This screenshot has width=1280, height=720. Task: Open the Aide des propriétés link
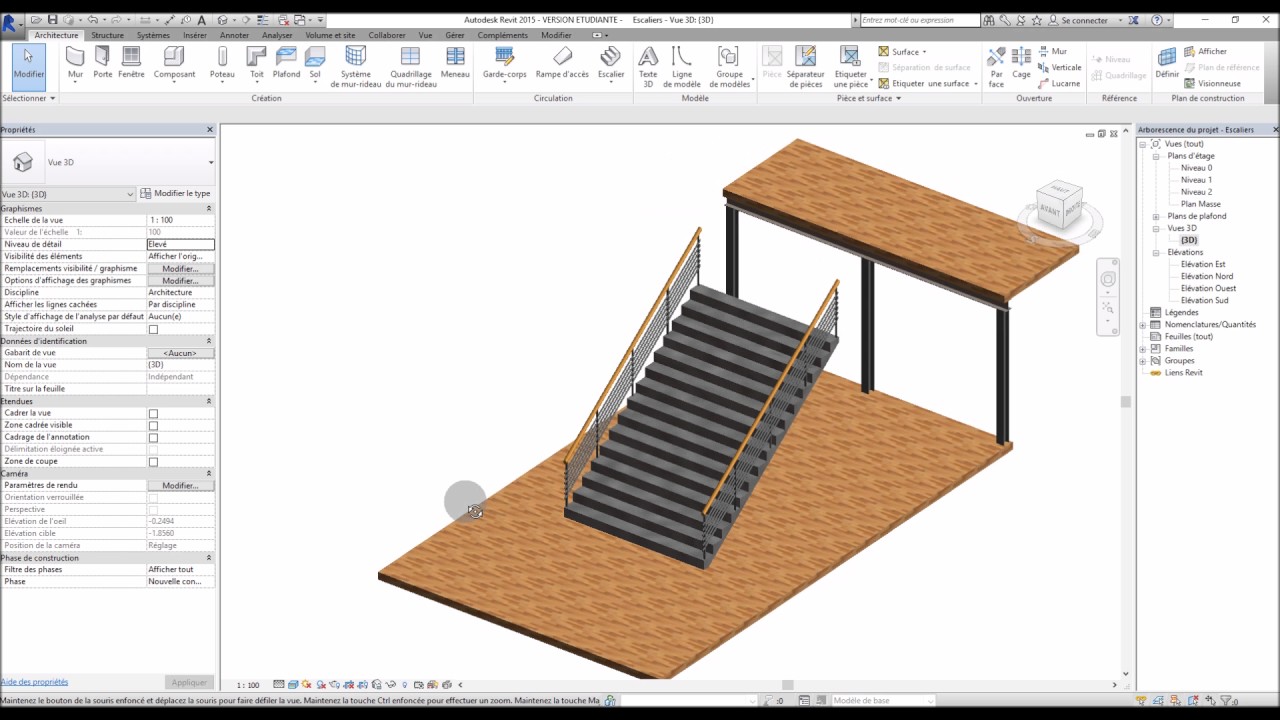coord(34,682)
